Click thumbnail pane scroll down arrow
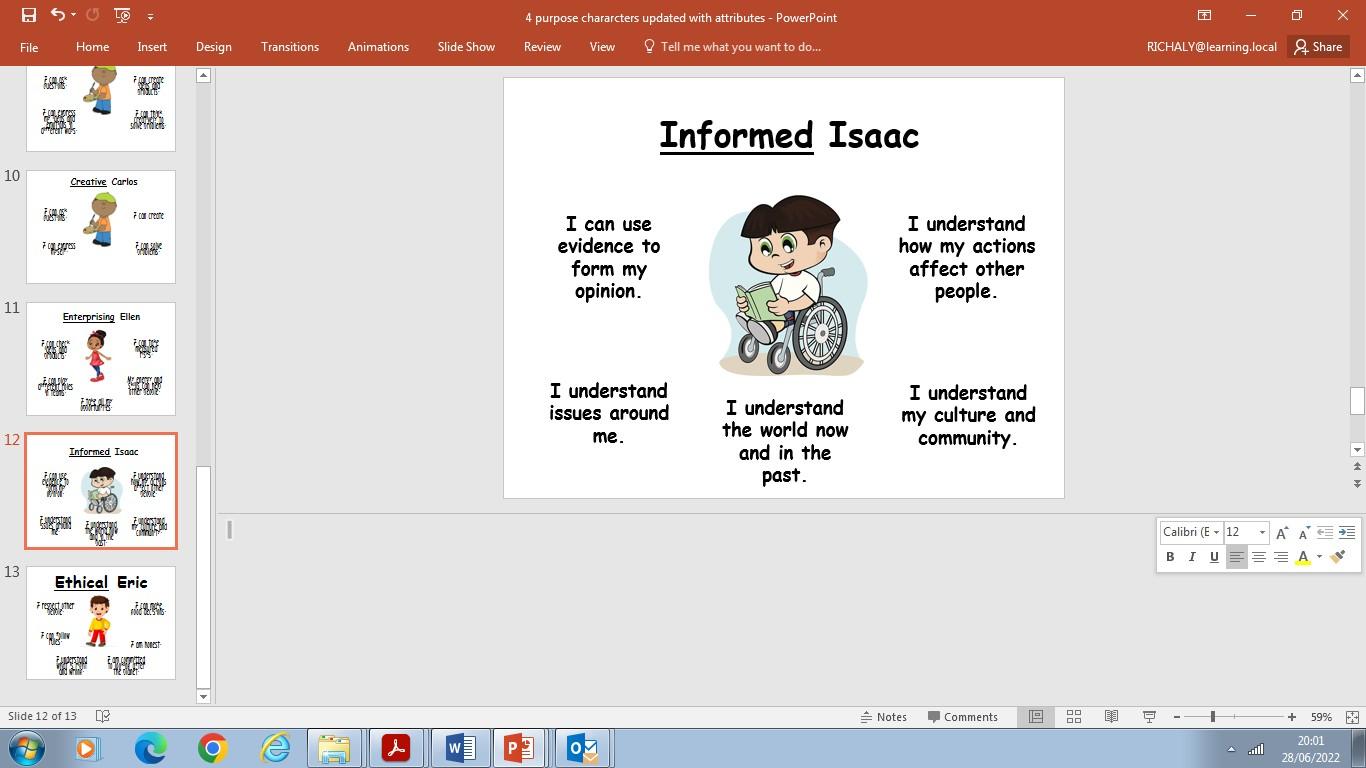The width and height of the screenshot is (1366, 768). (x=203, y=696)
